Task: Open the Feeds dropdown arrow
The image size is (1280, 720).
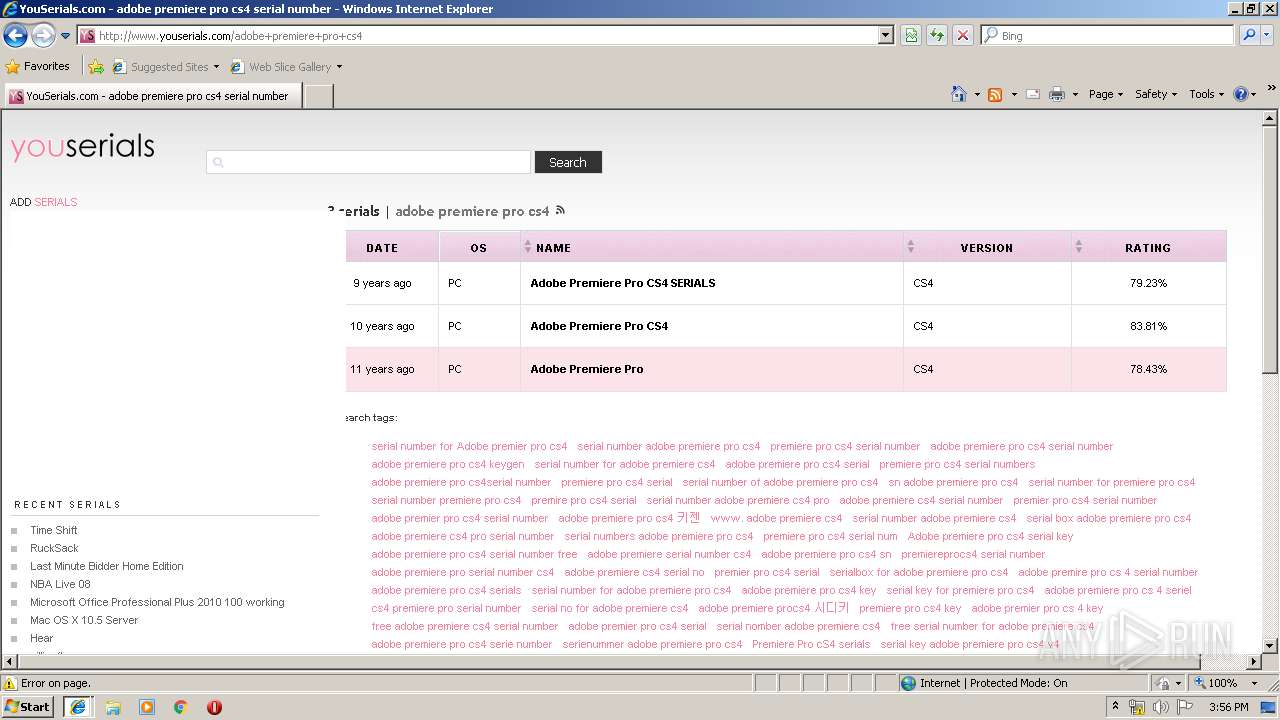Action: 1014,94
